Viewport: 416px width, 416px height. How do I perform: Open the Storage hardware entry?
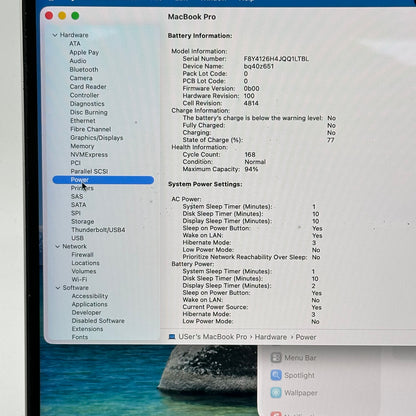coord(82,221)
